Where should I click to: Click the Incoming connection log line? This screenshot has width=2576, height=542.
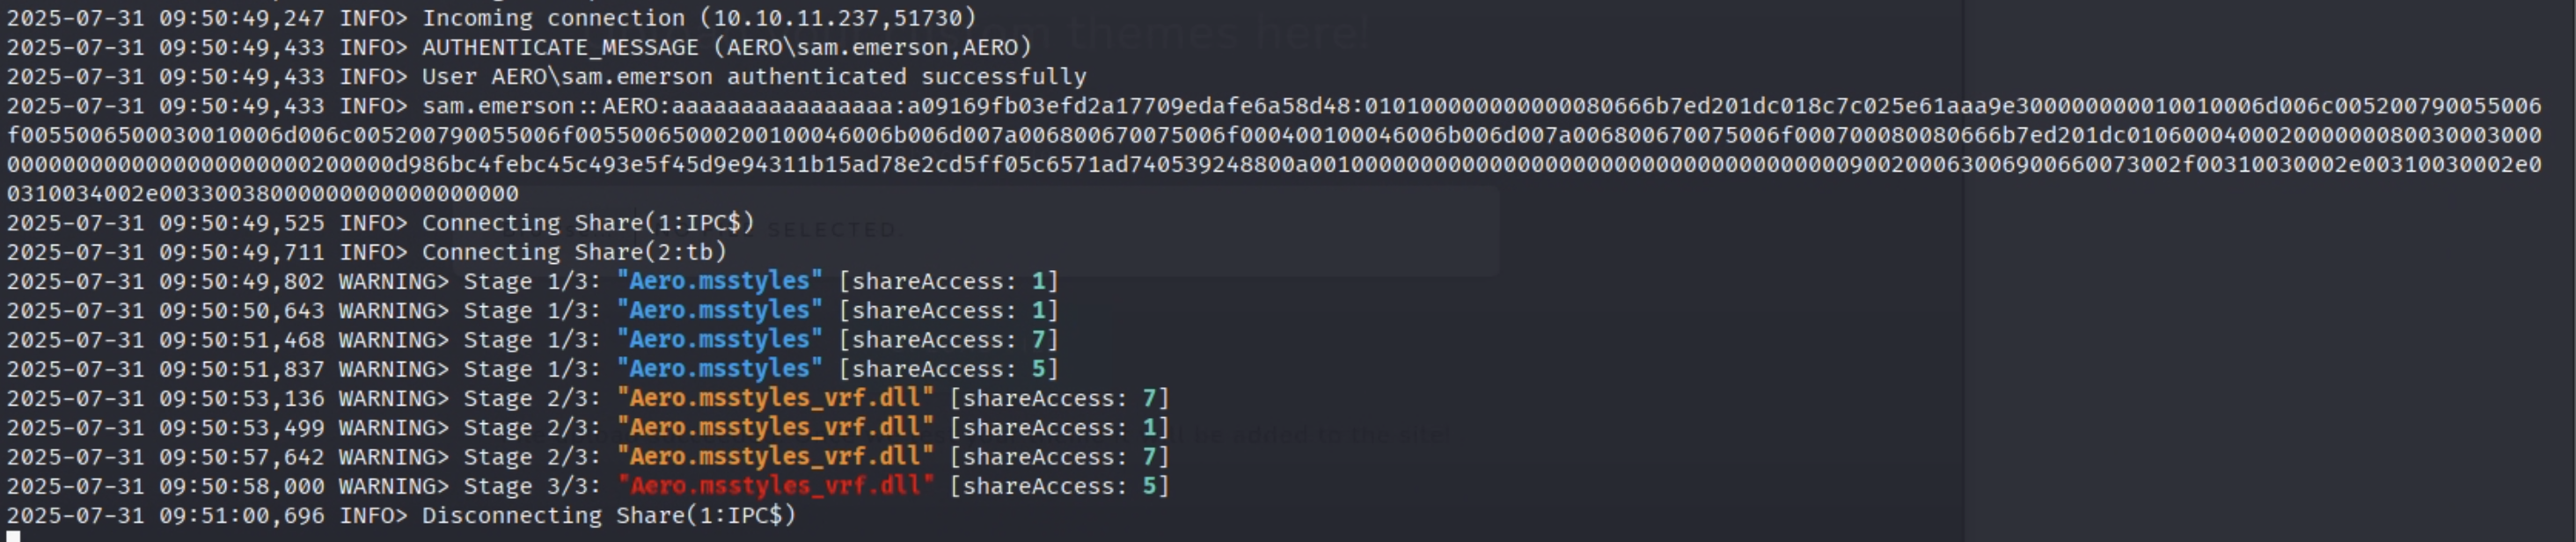point(491,18)
